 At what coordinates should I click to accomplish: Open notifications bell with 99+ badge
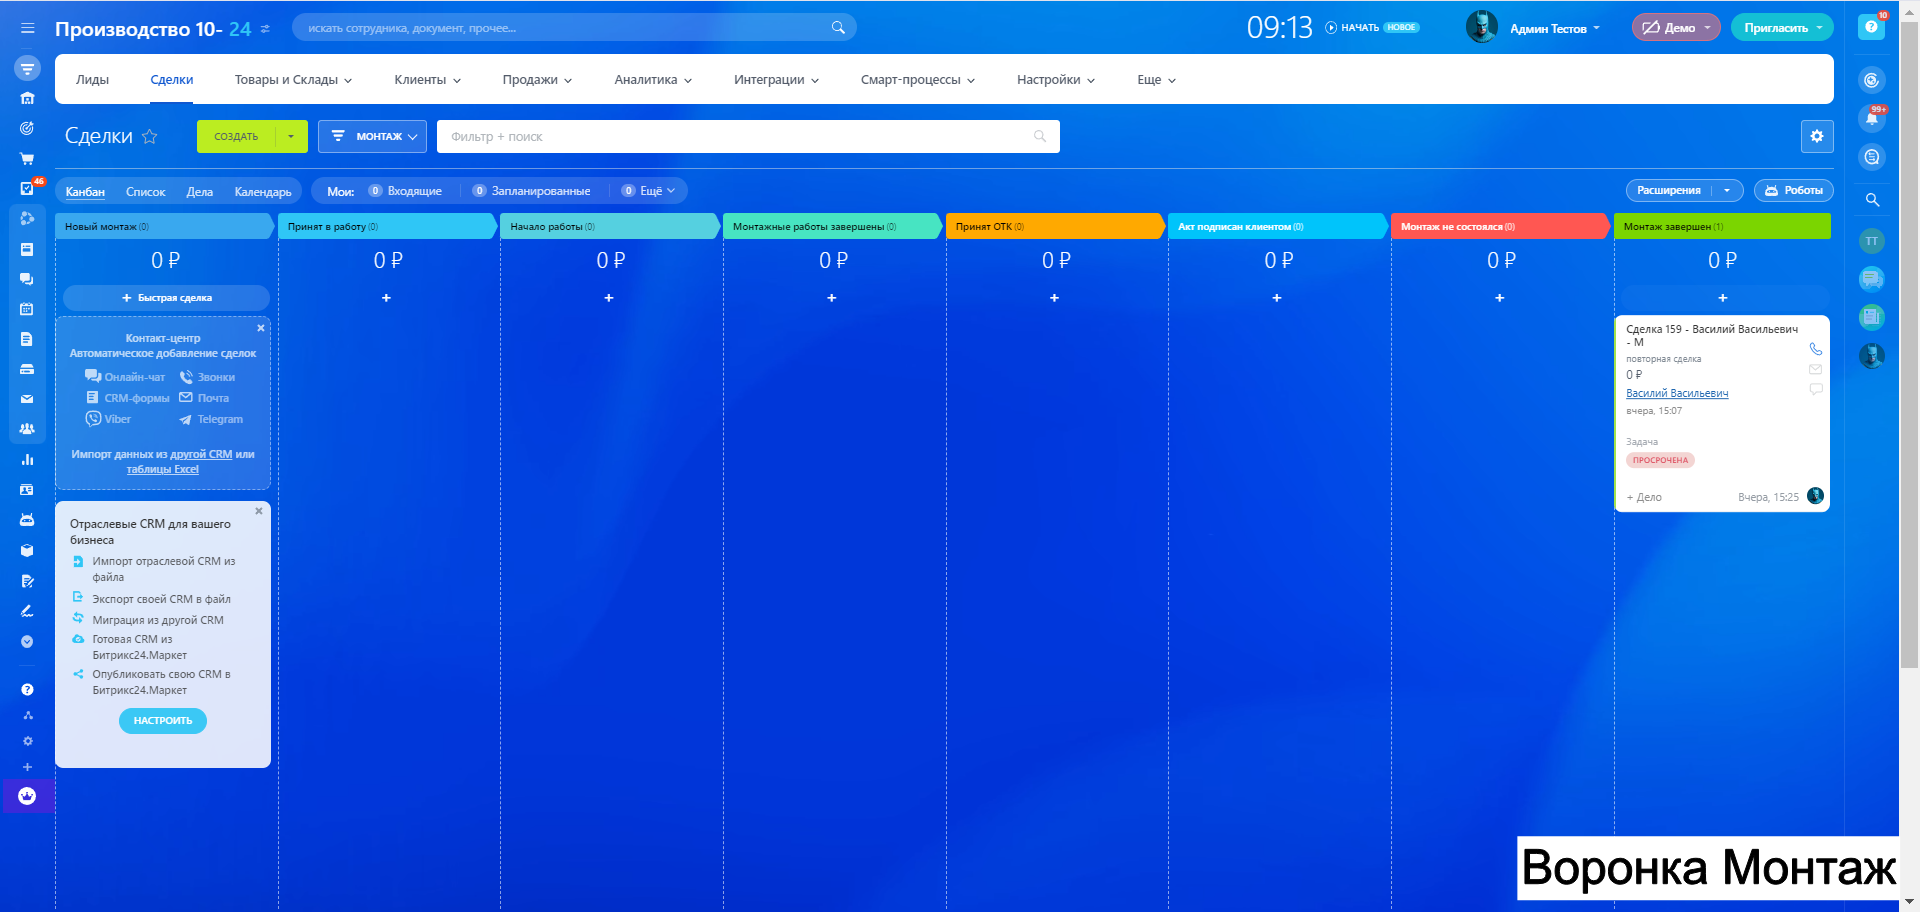tap(1872, 118)
